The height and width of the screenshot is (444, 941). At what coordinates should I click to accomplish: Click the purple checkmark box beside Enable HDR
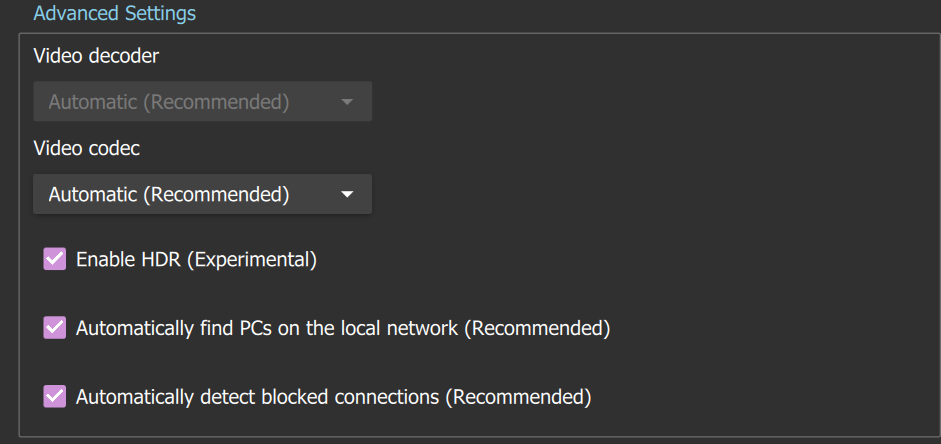54,260
